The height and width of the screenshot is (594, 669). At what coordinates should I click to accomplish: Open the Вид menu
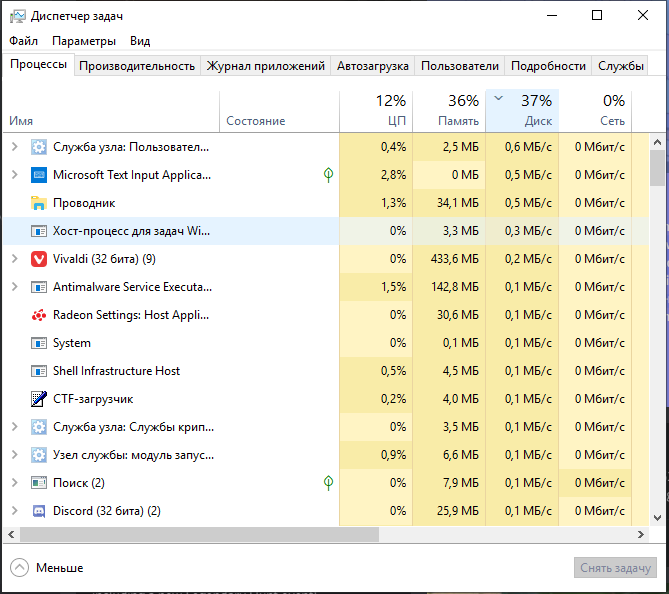tap(140, 41)
